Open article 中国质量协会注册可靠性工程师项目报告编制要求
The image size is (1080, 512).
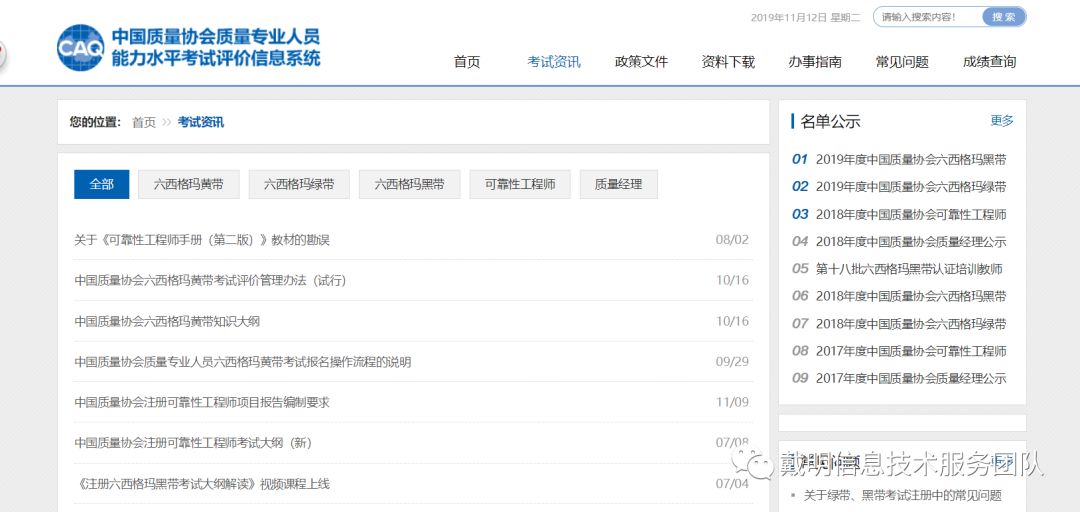coord(202,402)
